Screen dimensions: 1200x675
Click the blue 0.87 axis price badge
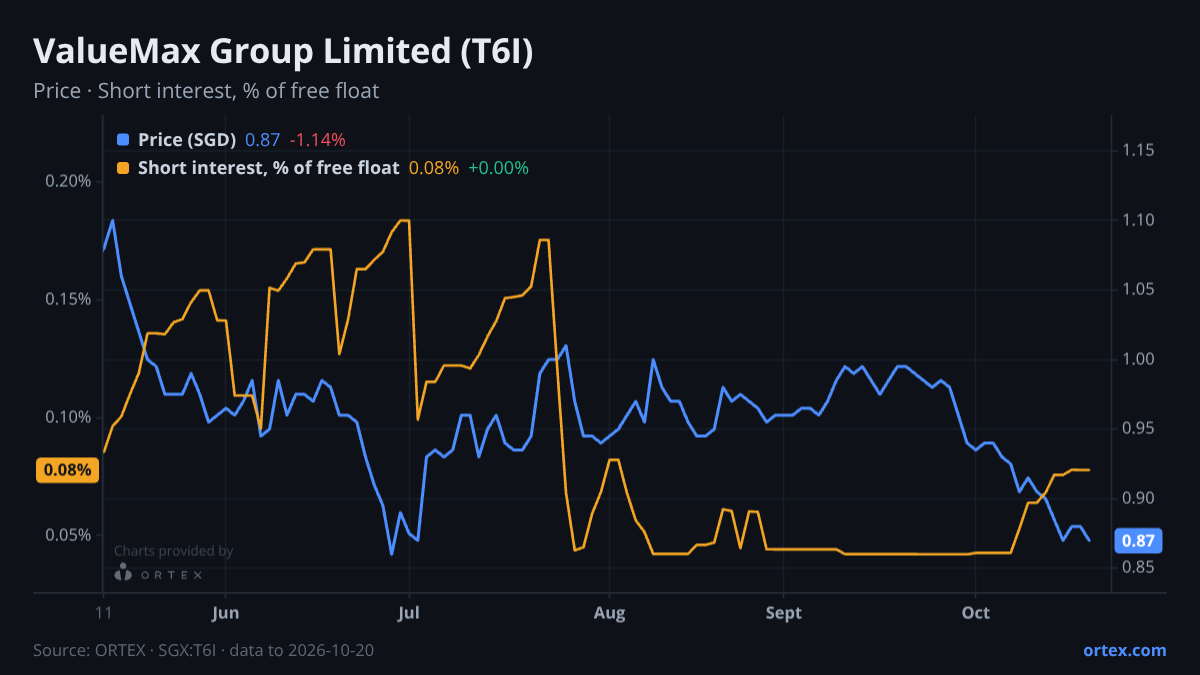click(x=1138, y=541)
